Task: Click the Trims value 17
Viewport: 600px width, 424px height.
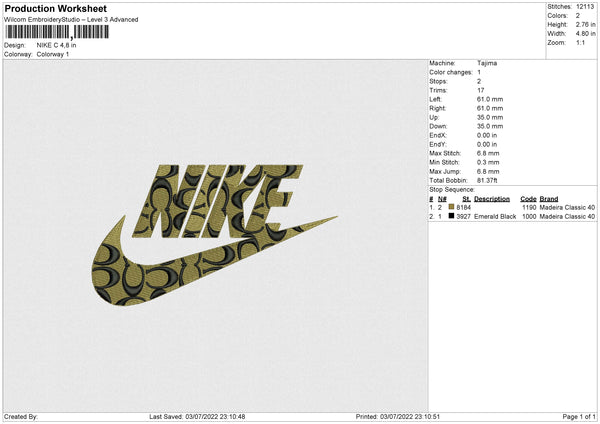Action: (x=481, y=90)
